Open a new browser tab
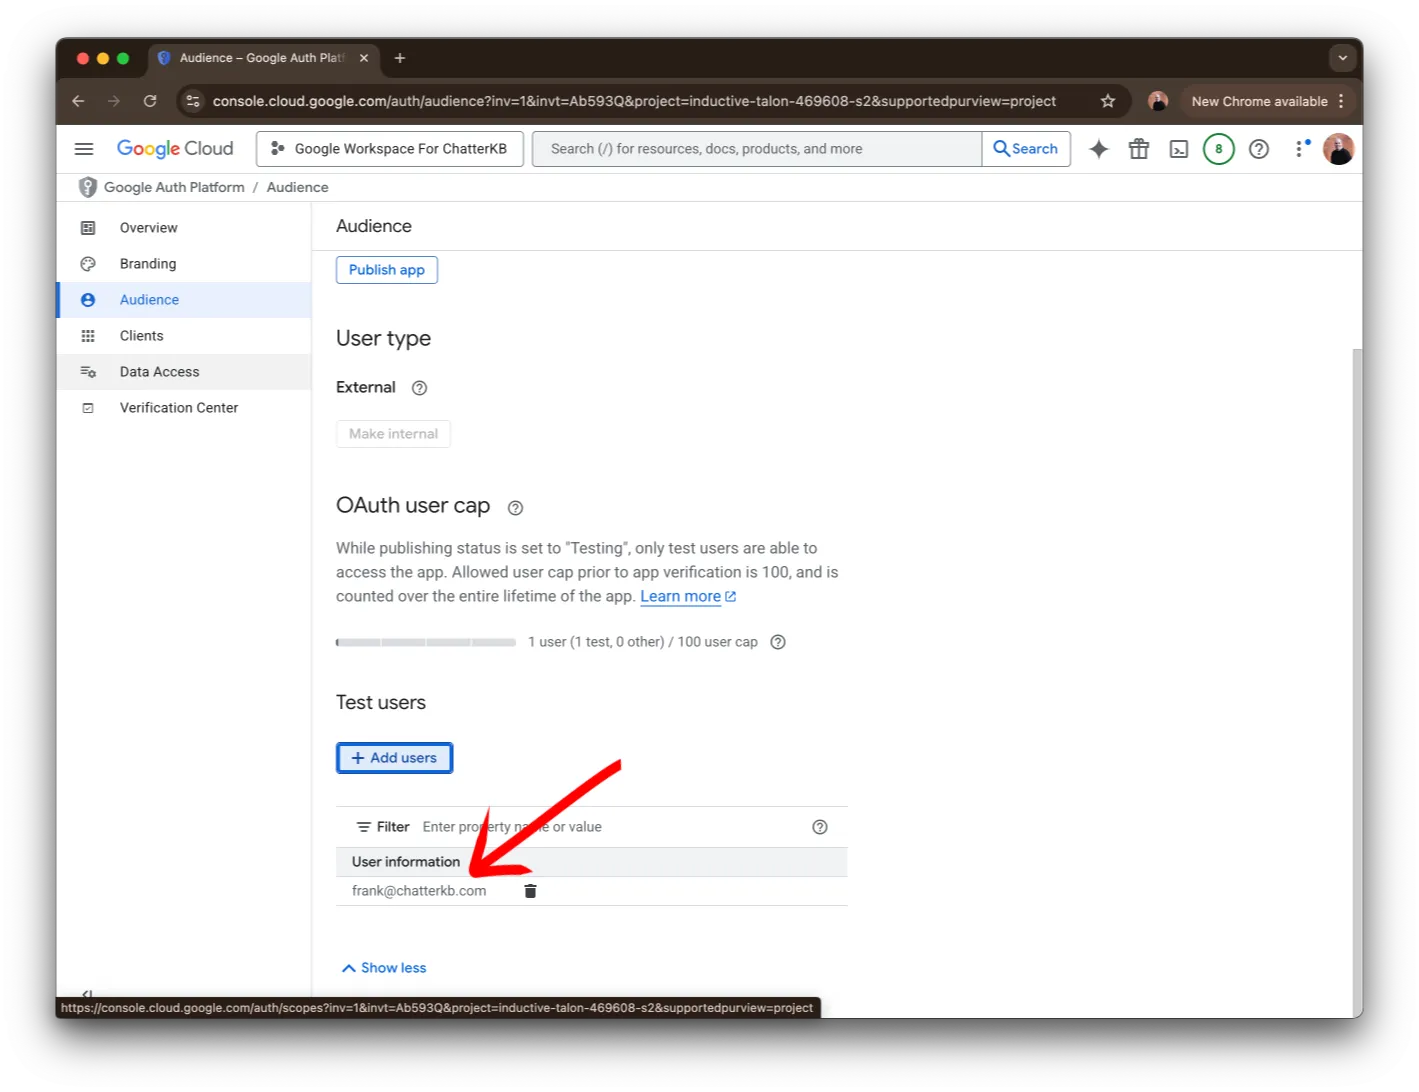This screenshot has width=1419, height=1092. [x=399, y=58]
